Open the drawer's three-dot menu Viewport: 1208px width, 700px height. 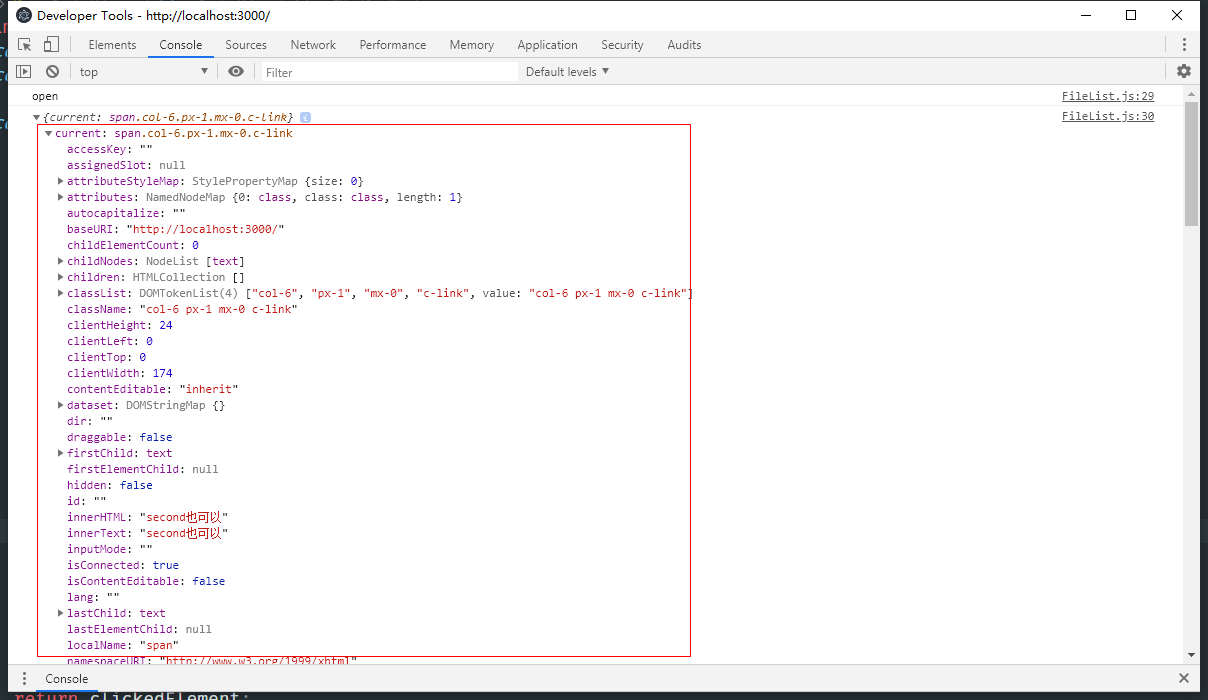(x=24, y=679)
